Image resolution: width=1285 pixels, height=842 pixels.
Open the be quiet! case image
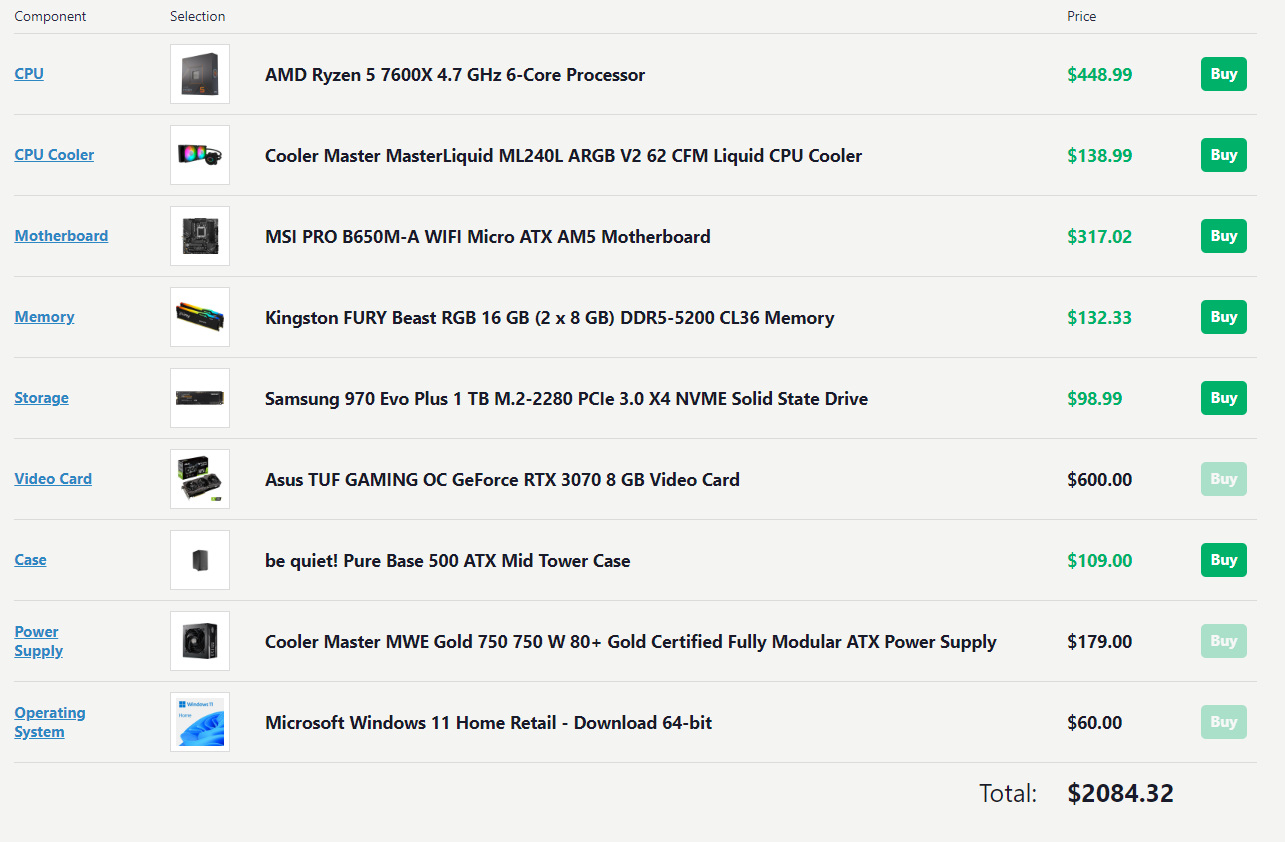(x=200, y=560)
